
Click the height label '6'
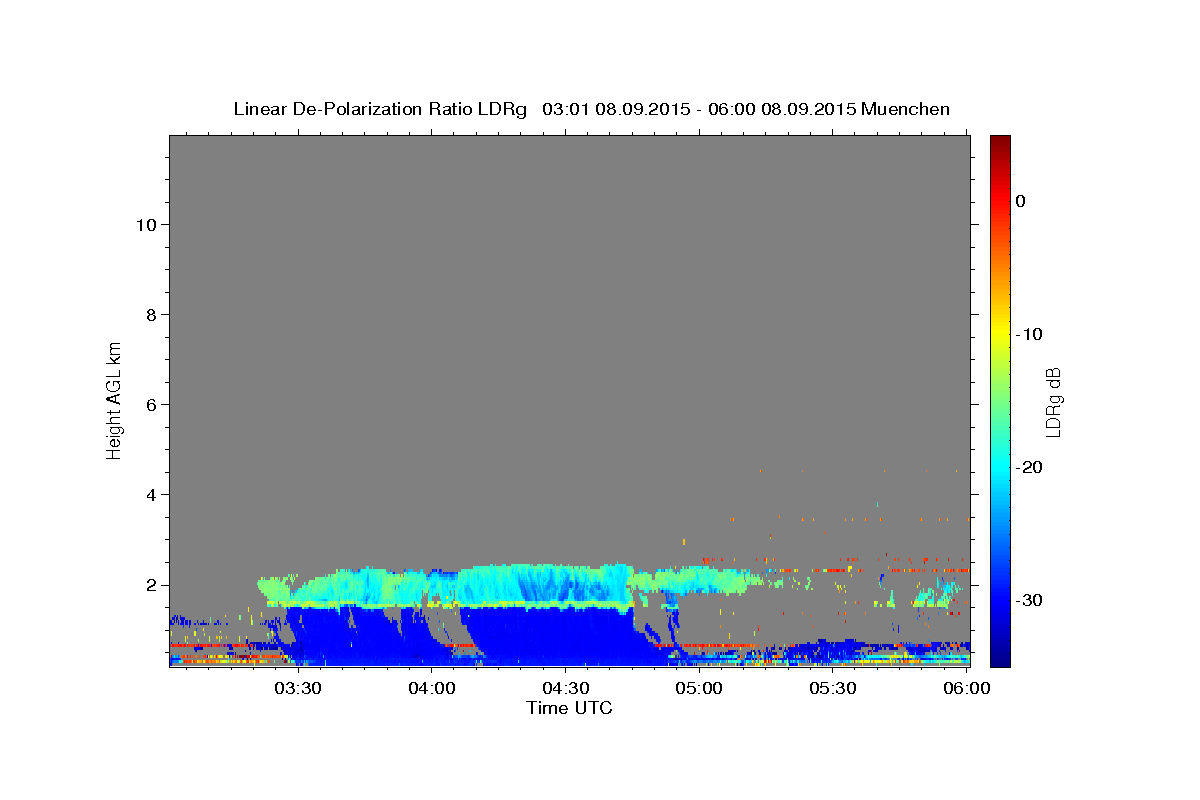point(149,405)
